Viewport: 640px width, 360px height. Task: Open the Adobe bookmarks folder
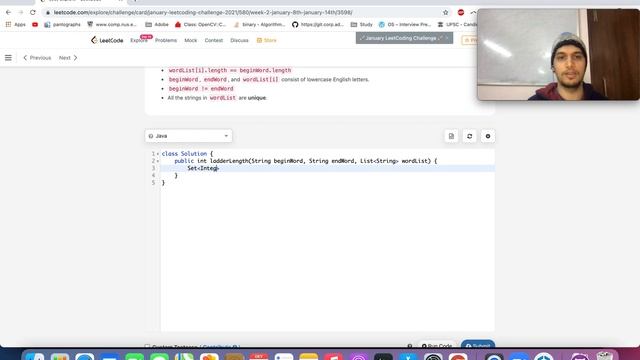click(157, 24)
